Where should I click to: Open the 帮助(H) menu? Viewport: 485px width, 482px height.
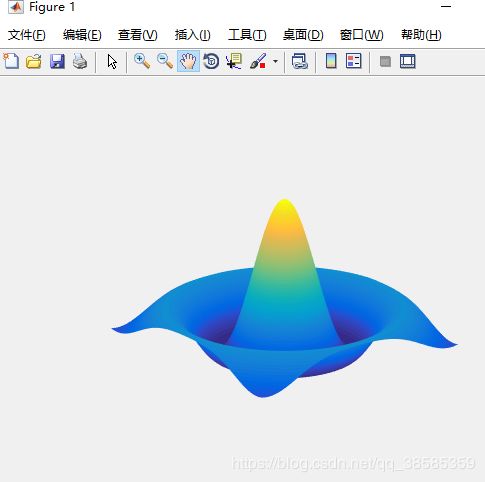pos(421,35)
